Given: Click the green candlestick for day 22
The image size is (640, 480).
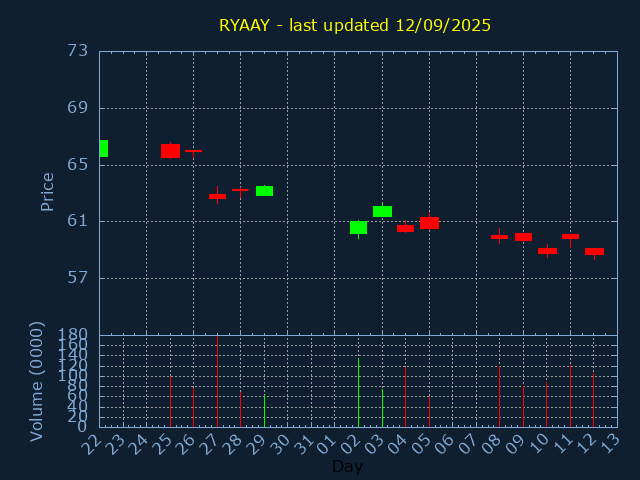Looking at the screenshot, I should pyautogui.click(x=104, y=148).
